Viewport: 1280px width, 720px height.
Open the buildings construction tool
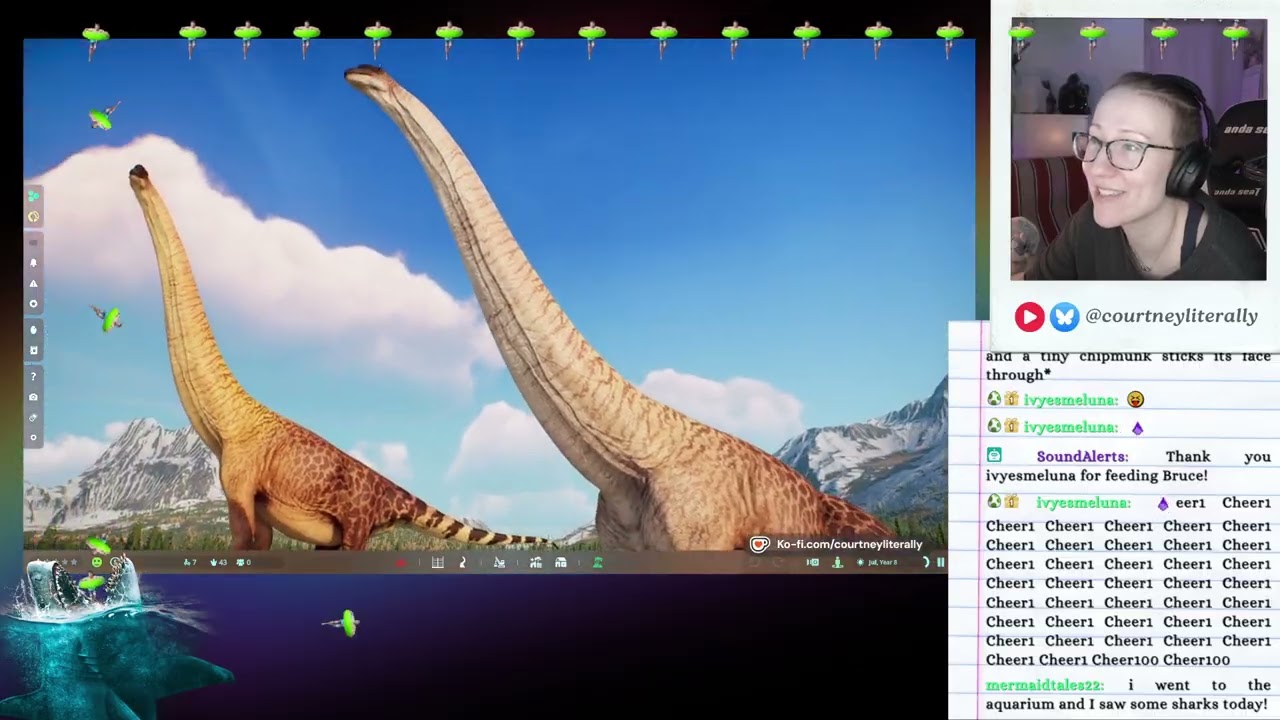[x=535, y=562]
